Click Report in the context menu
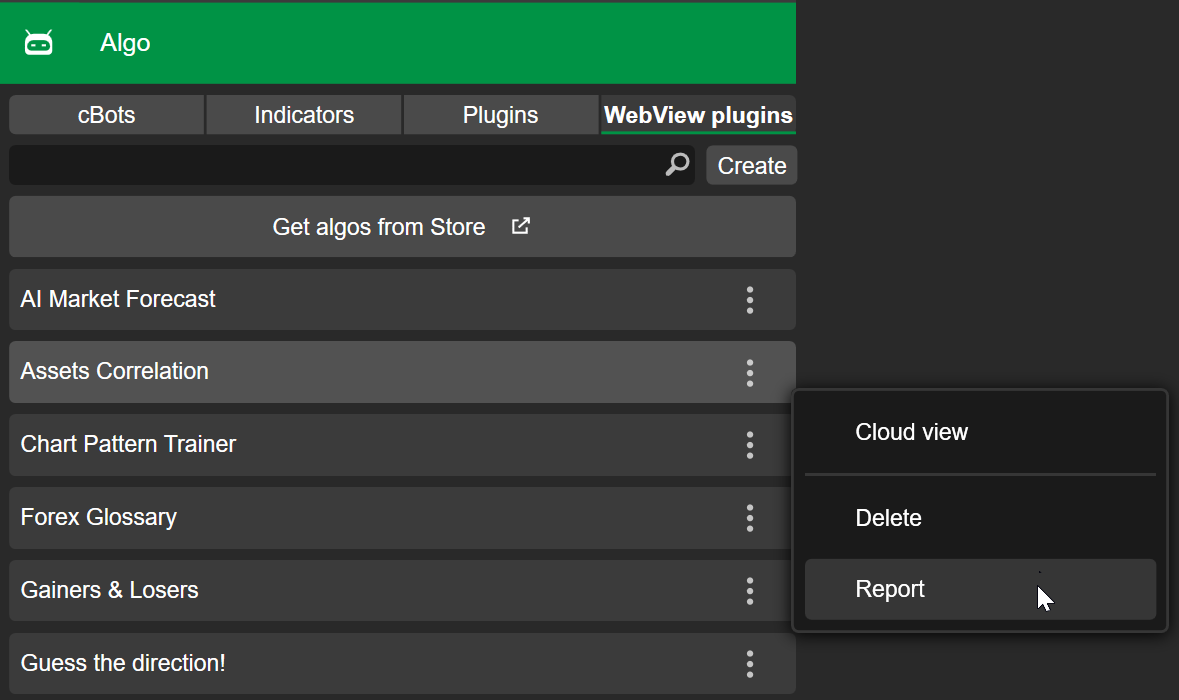 click(890, 589)
